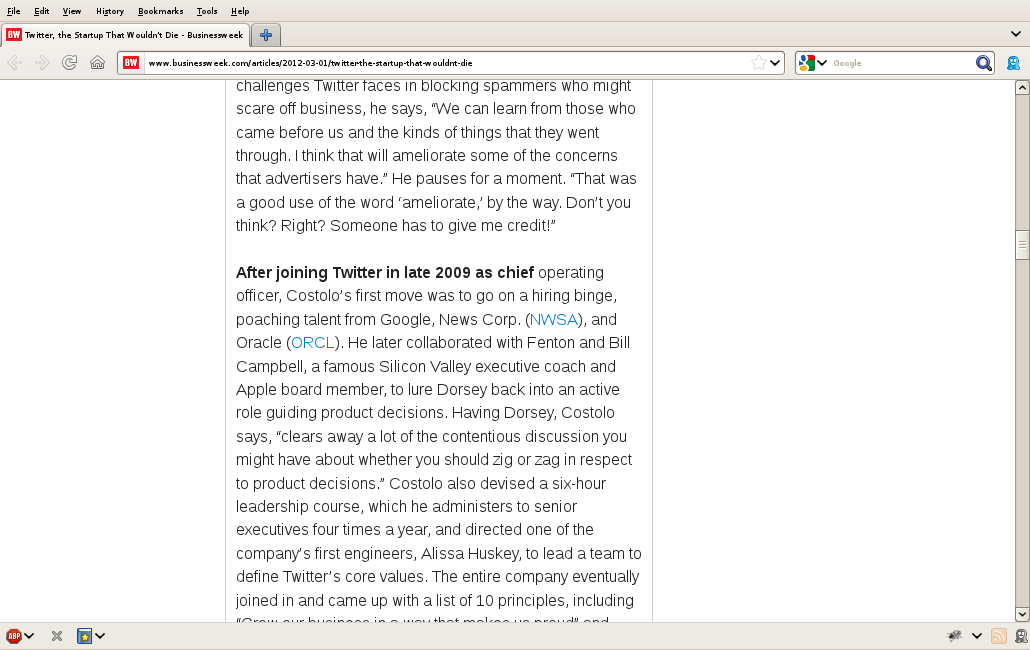The width and height of the screenshot is (1030, 650).
Task: Click the Google search field
Action: pos(901,63)
